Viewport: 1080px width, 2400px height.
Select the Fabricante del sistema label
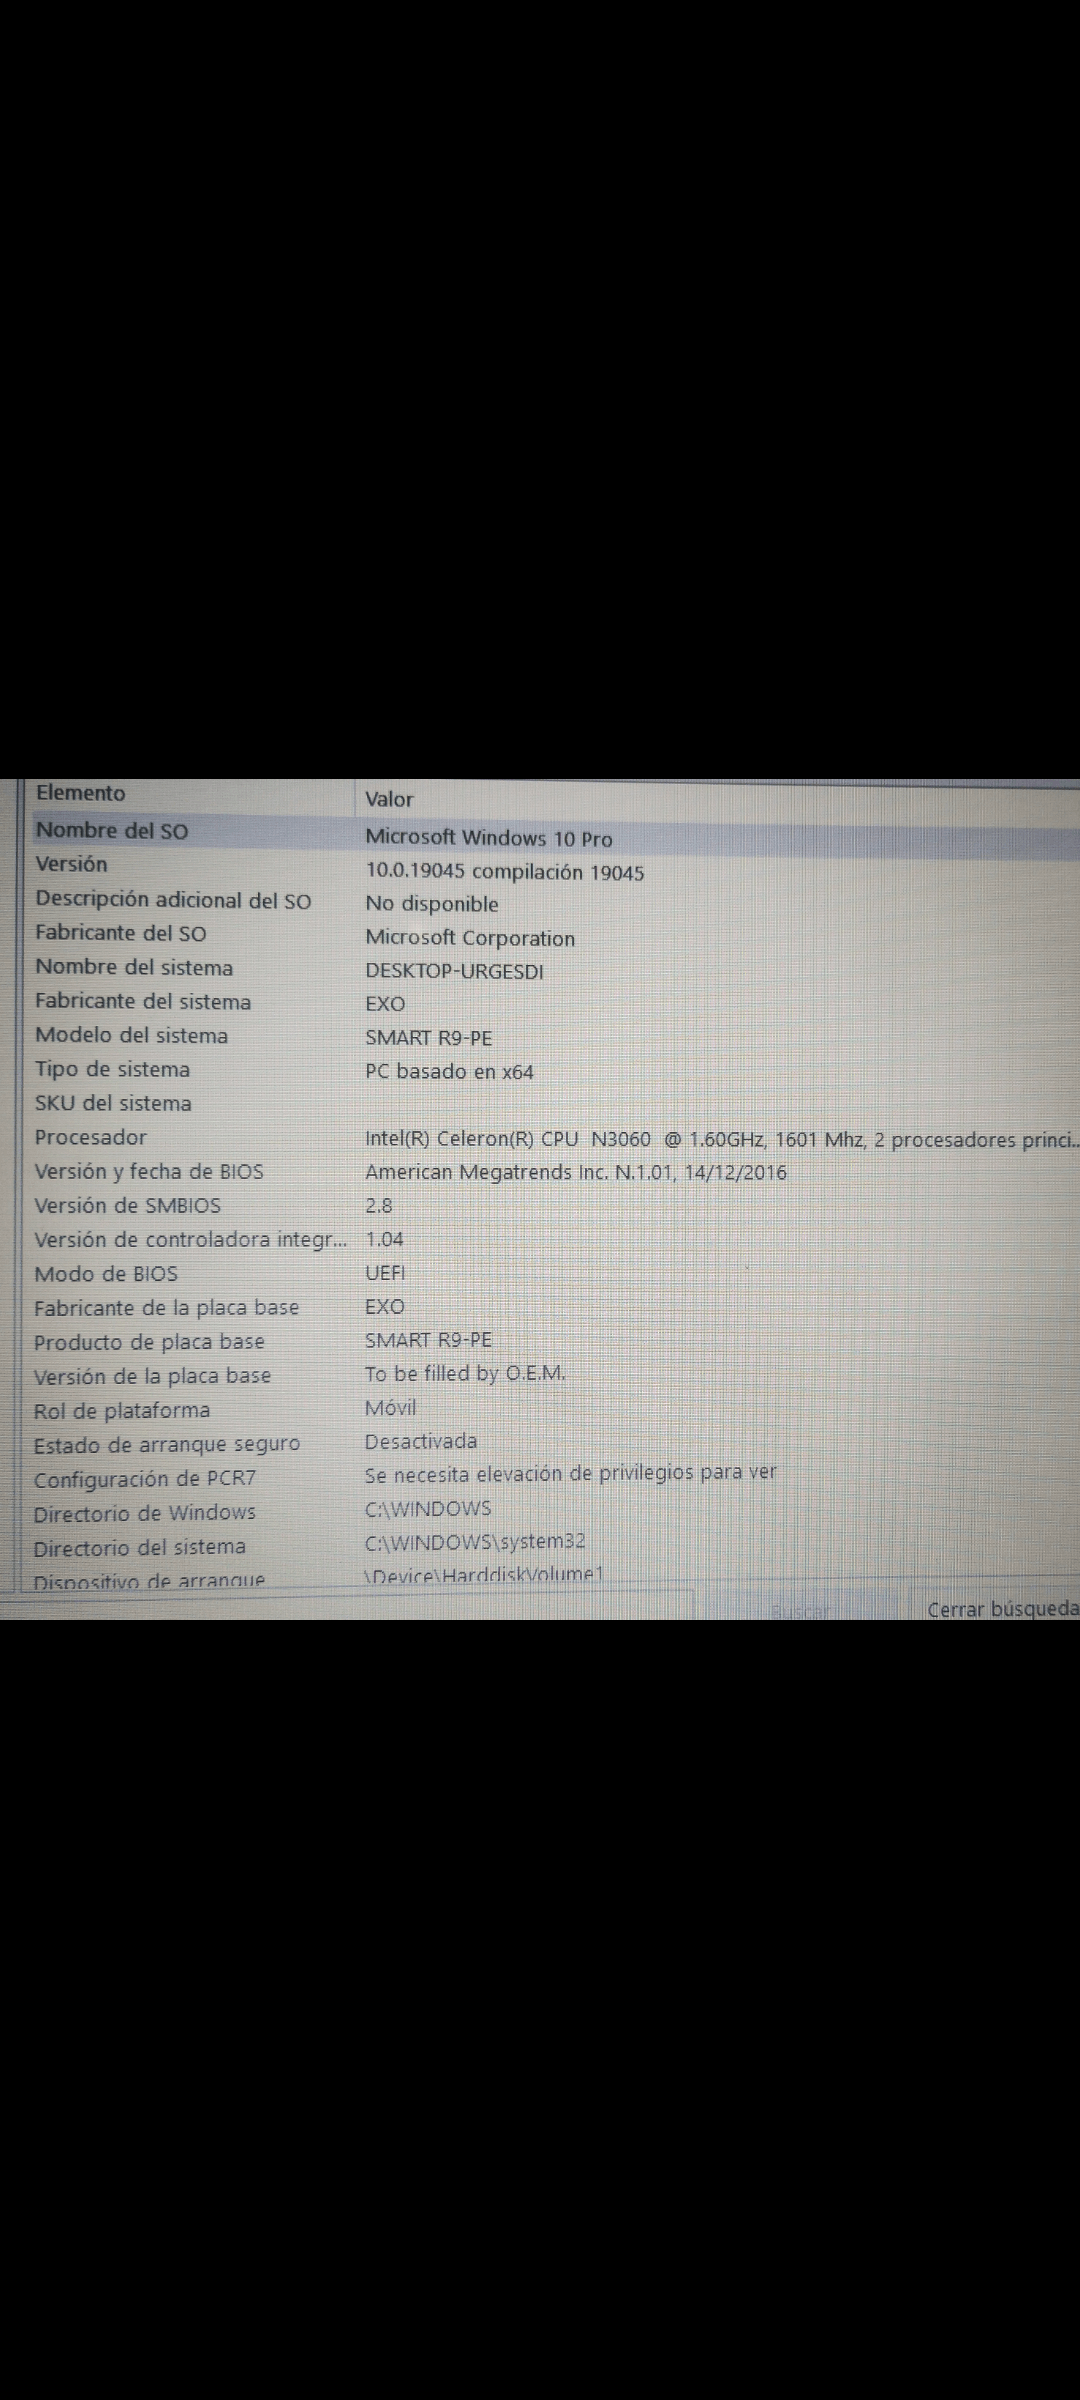click(x=143, y=1001)
